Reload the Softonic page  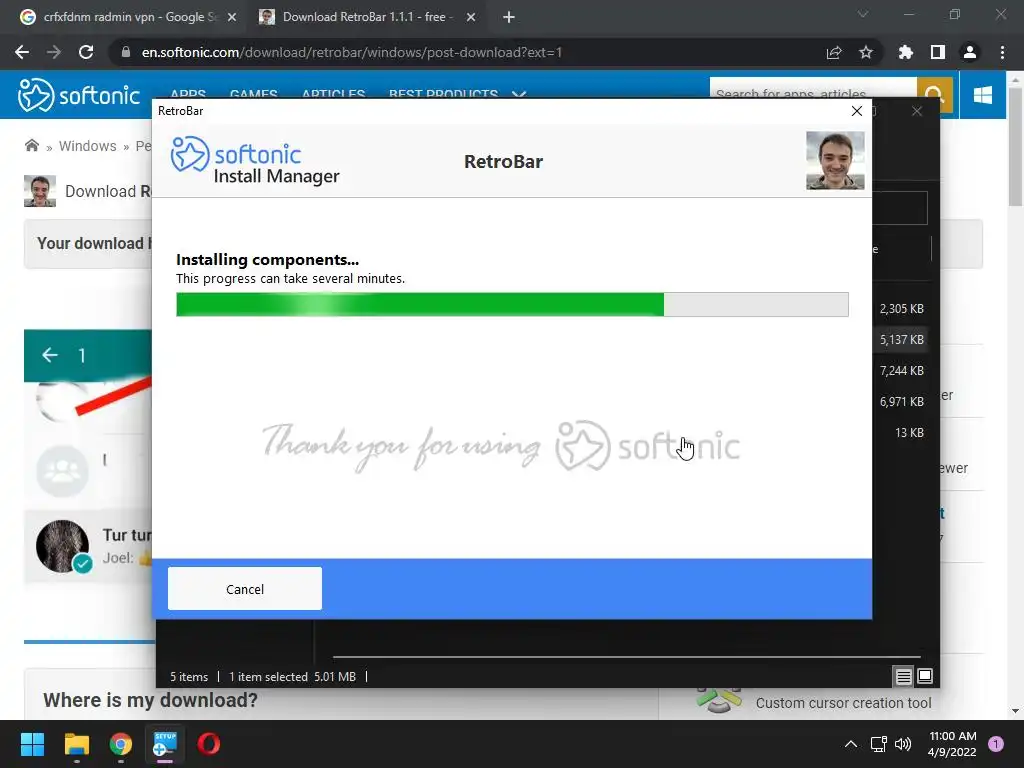coord(86,52)
